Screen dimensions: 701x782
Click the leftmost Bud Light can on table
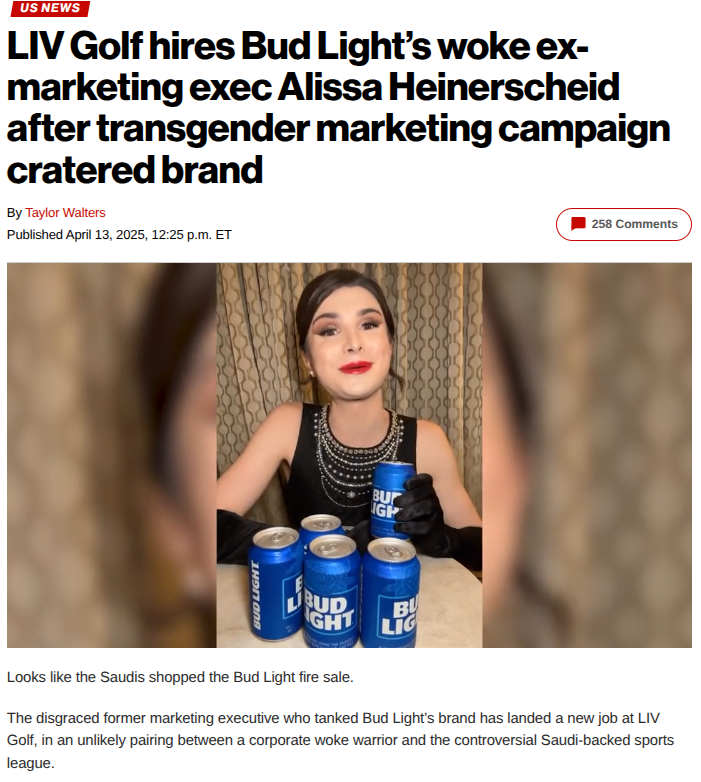pos(275,584)
